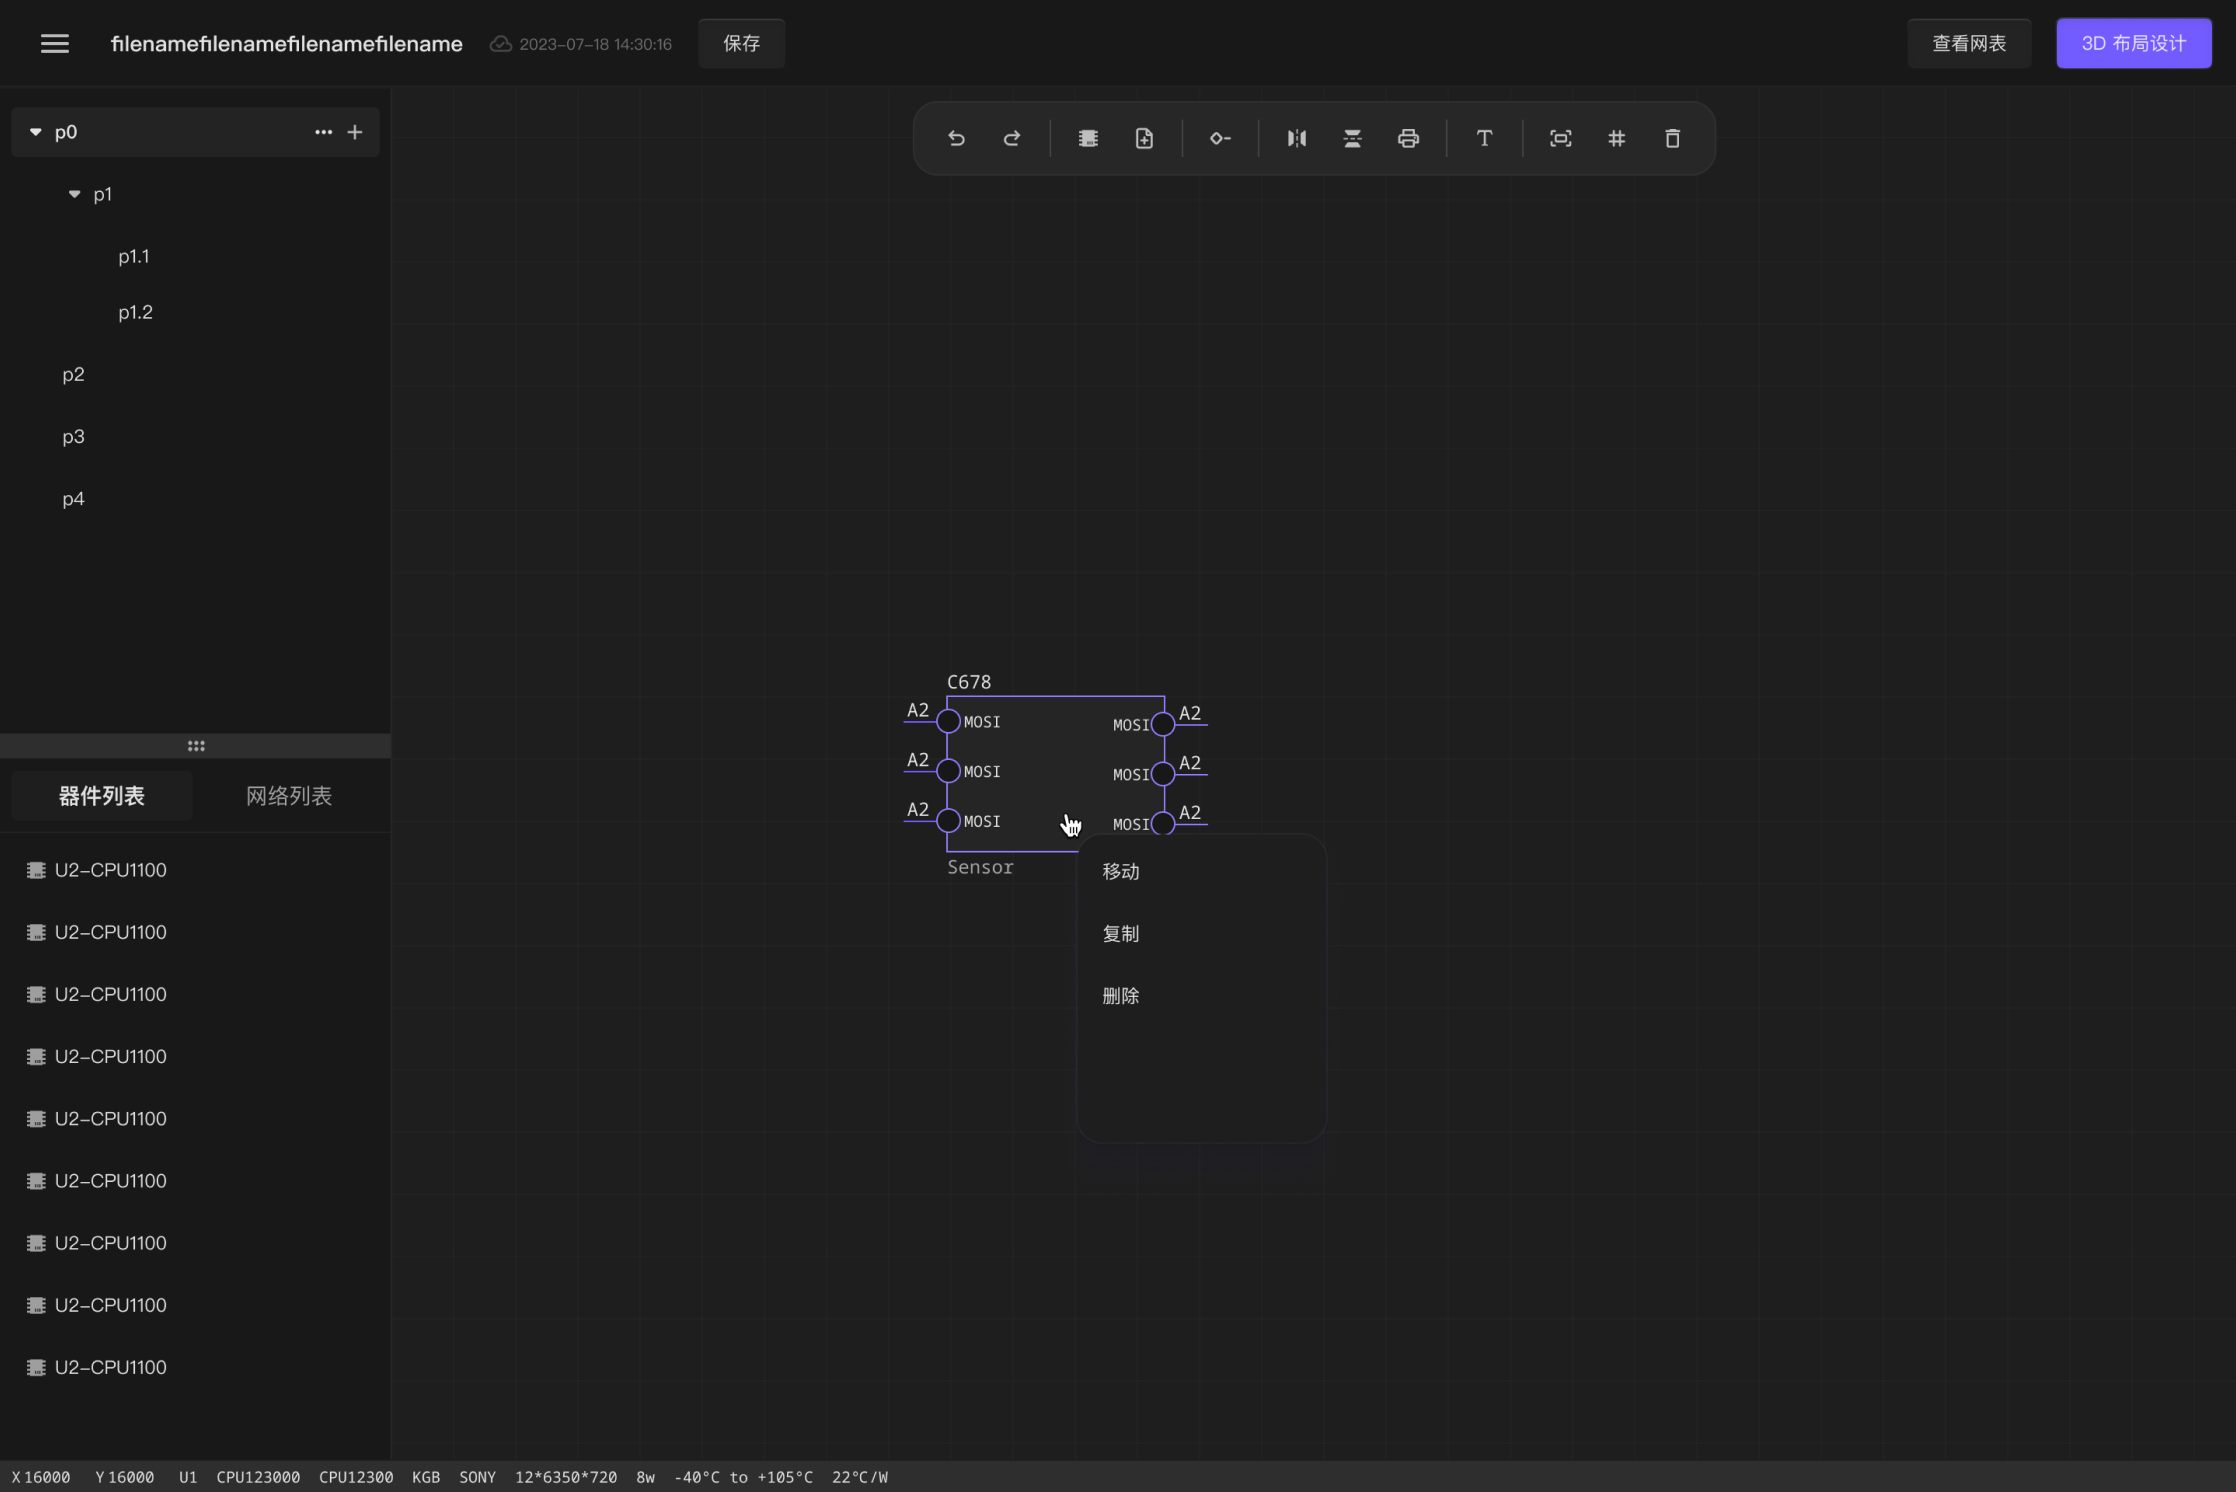This screenshot has height=1492, width=2236.
Task: Flip horizontally using the mirror icon
Action: pyautogui.click(x=1296, y=139)
